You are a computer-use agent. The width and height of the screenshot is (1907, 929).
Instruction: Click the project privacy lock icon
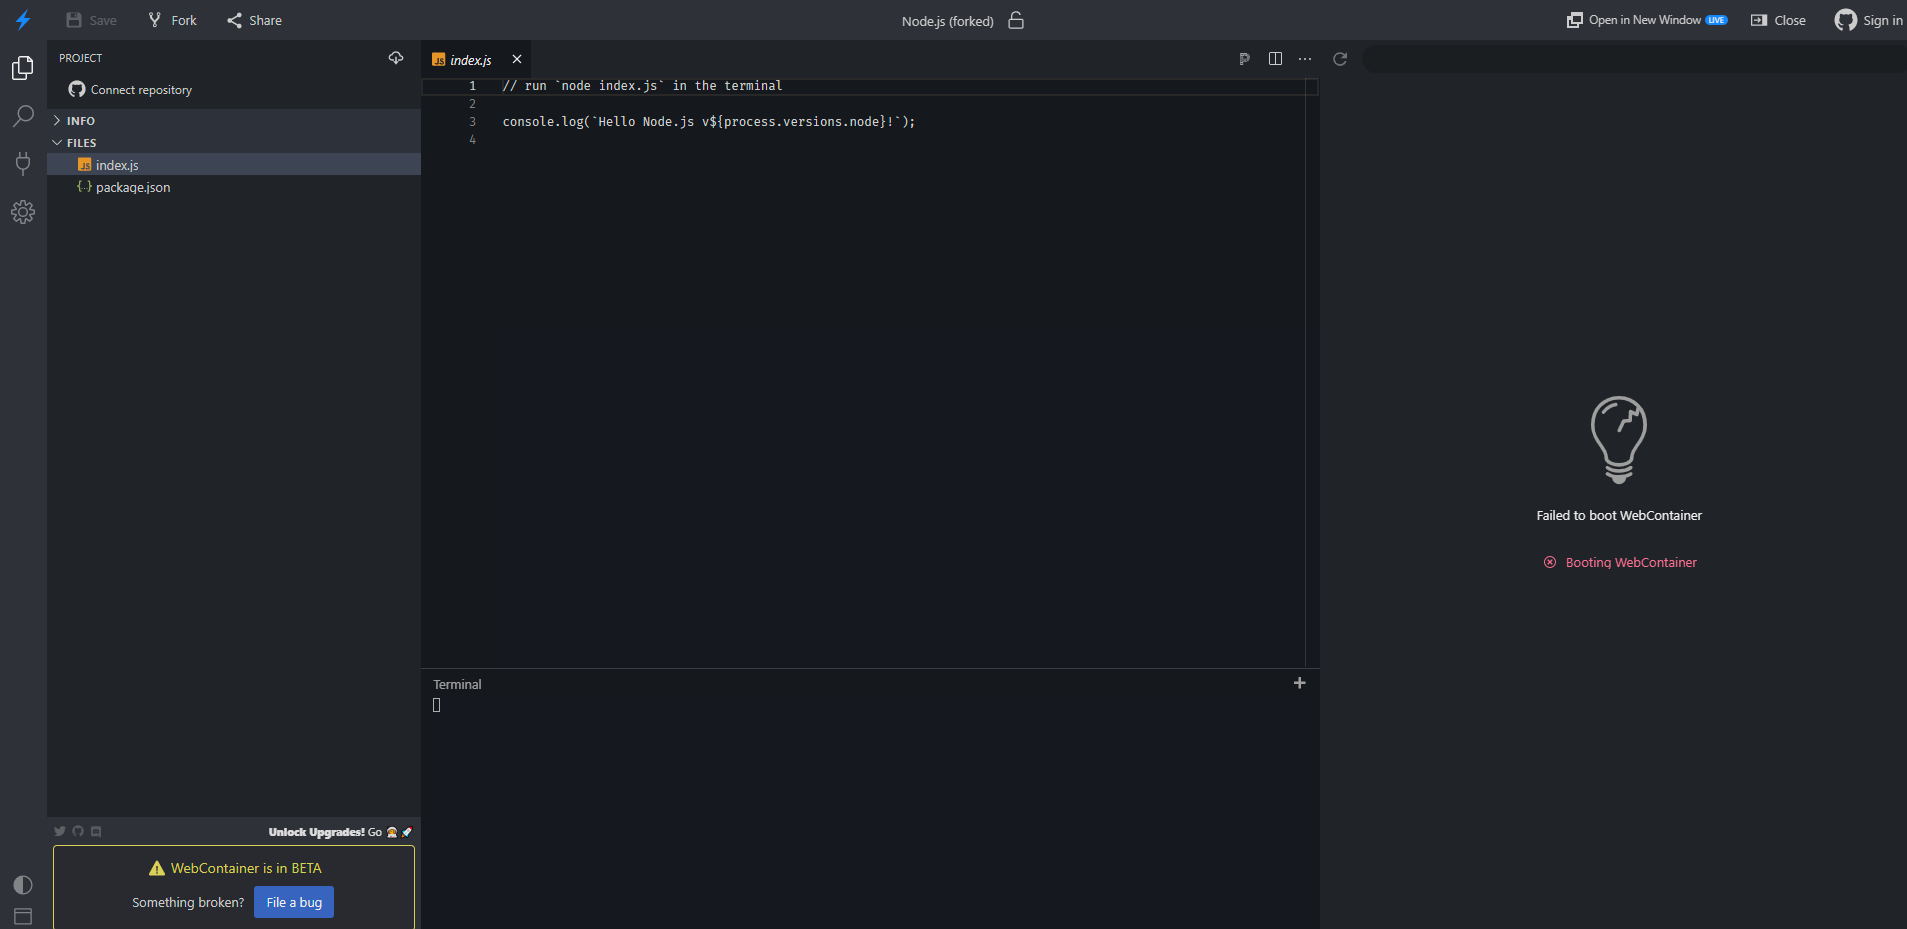[x=1015, y=20]
